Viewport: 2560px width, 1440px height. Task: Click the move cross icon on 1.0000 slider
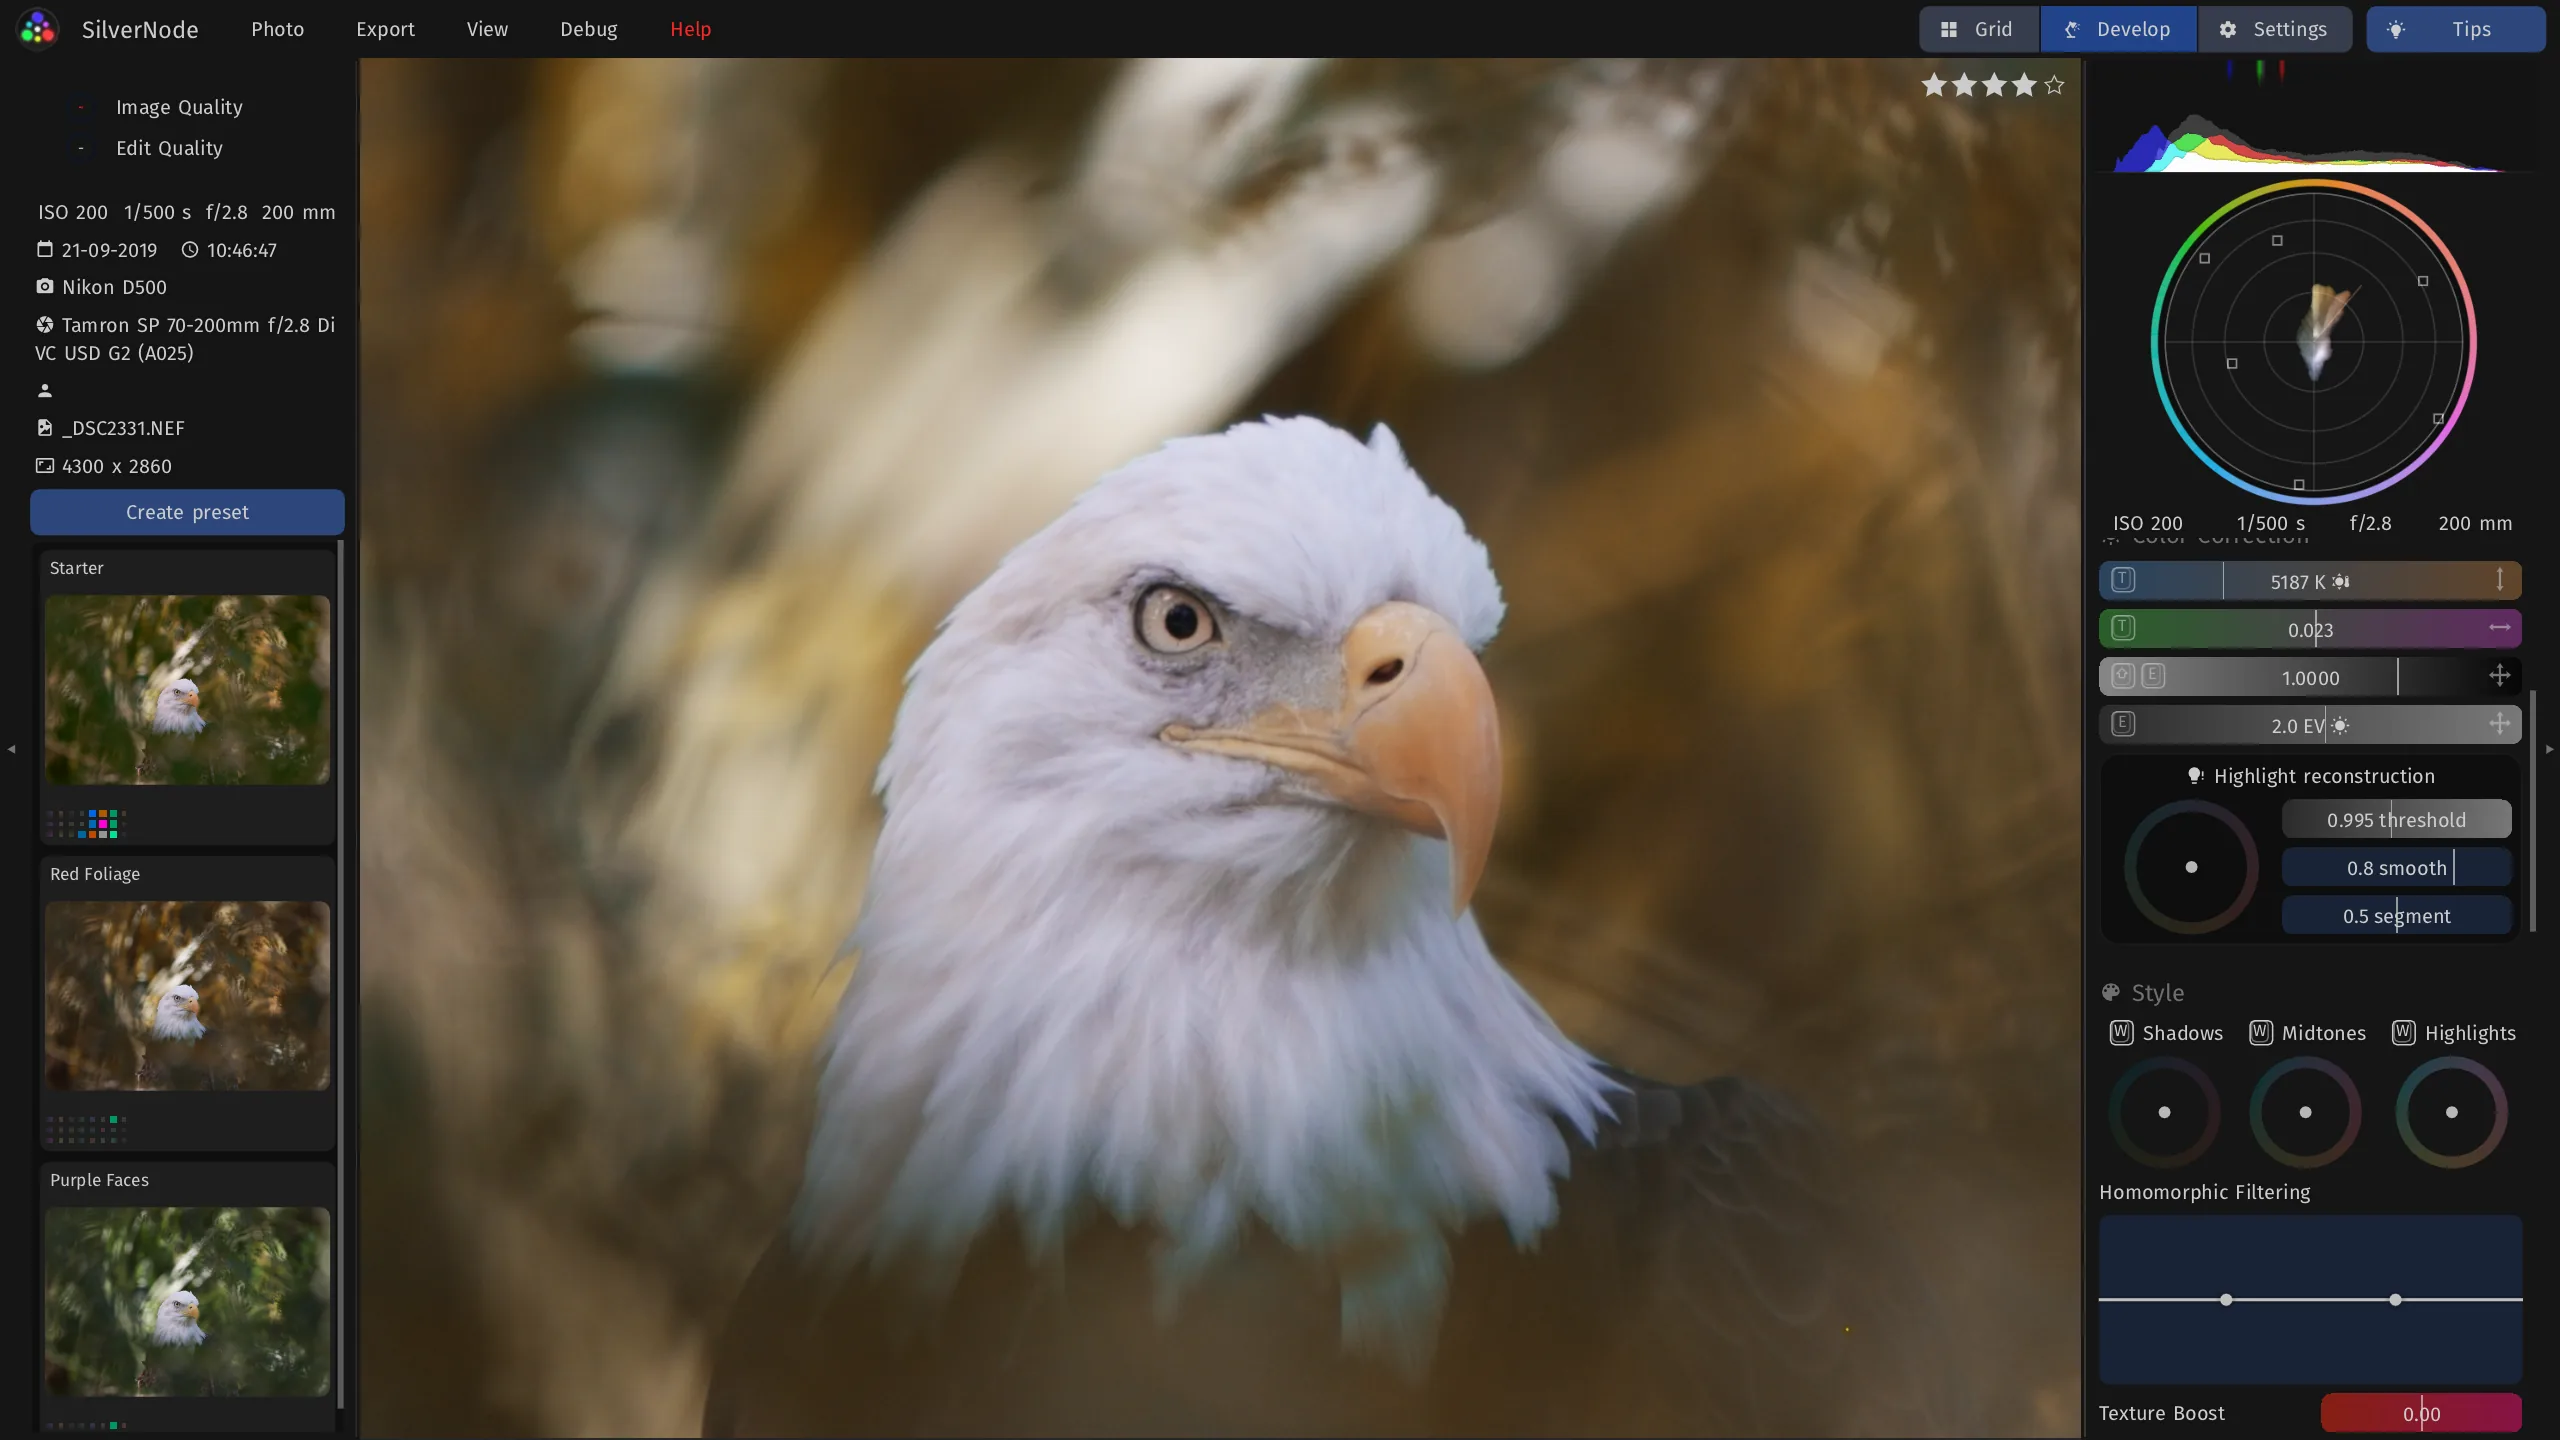coord(2499,676)
